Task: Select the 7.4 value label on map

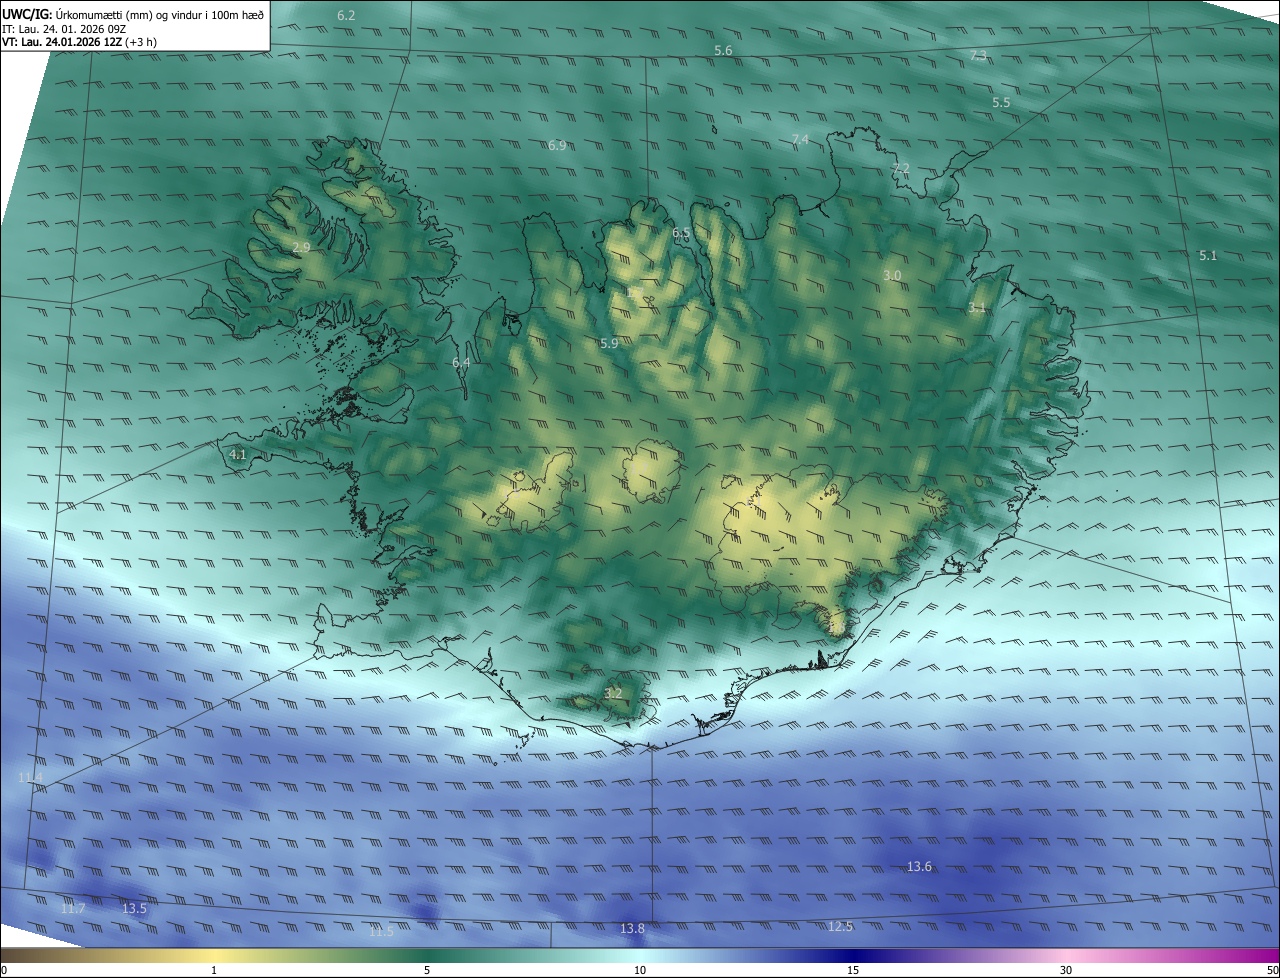Action: [800, 139]
